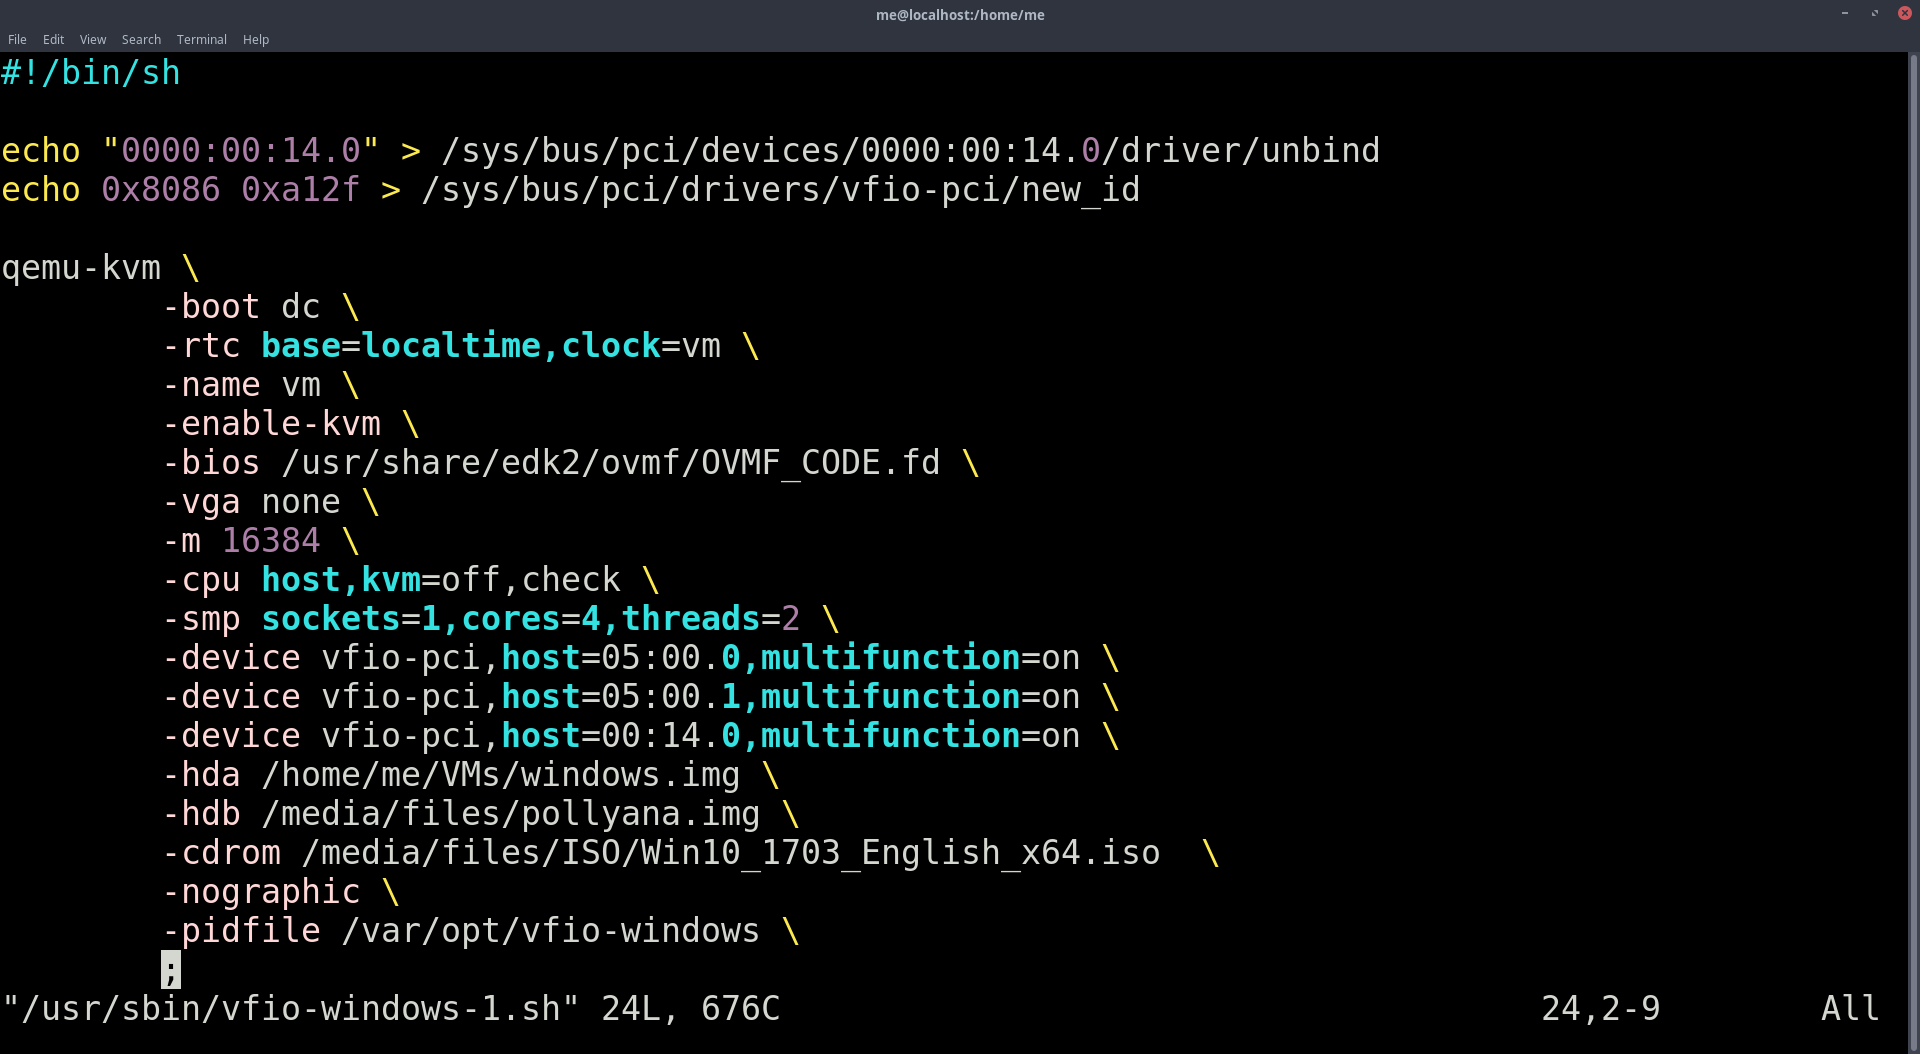Image resolution: width=1920 pixels, height=1054 pixels.
Task: Open the Help menu
Action: coord(256,40)
